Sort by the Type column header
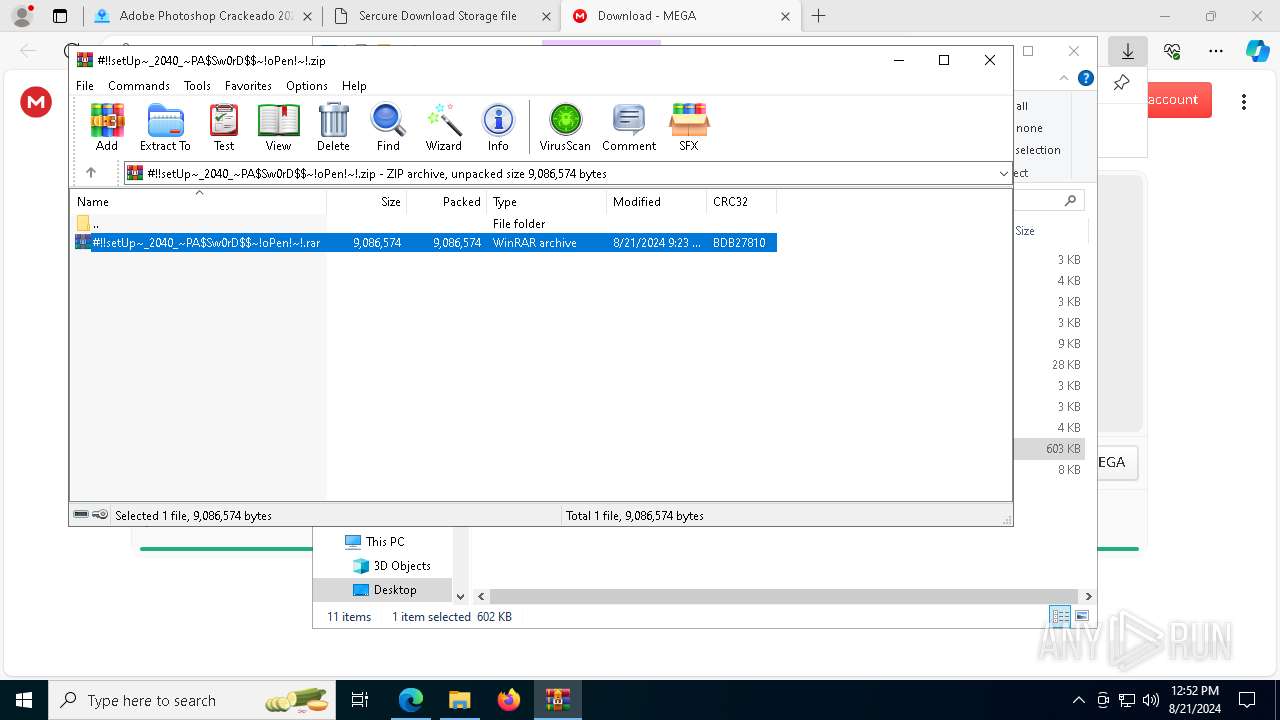 [x=547, y=201]
